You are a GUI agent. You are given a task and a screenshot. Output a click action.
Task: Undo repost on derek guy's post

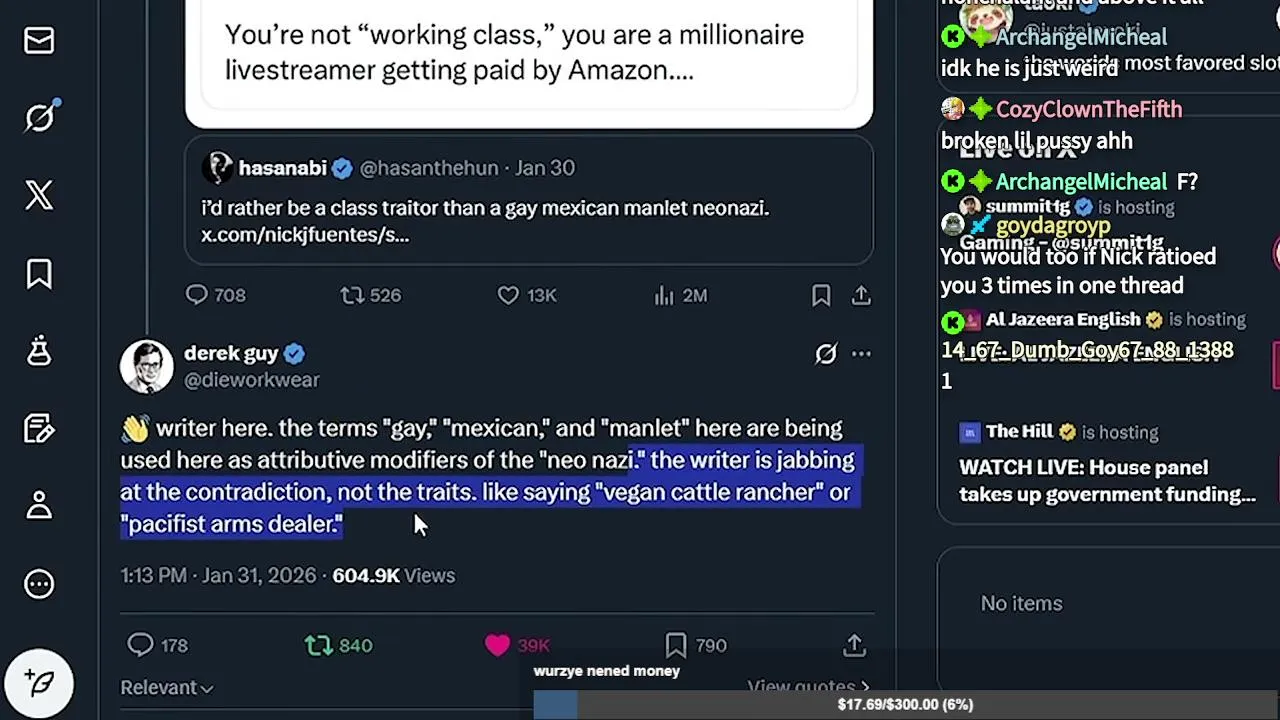pos(319,645)
